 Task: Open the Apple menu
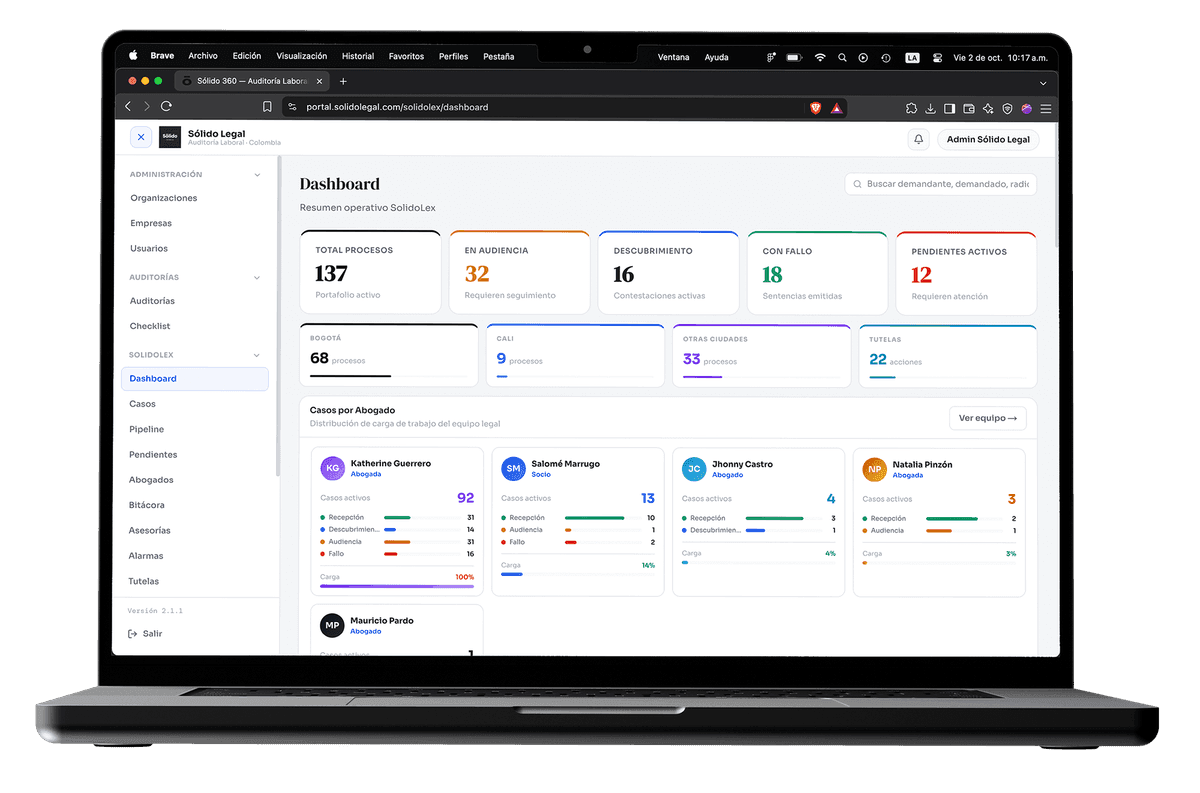click(132, 56)
